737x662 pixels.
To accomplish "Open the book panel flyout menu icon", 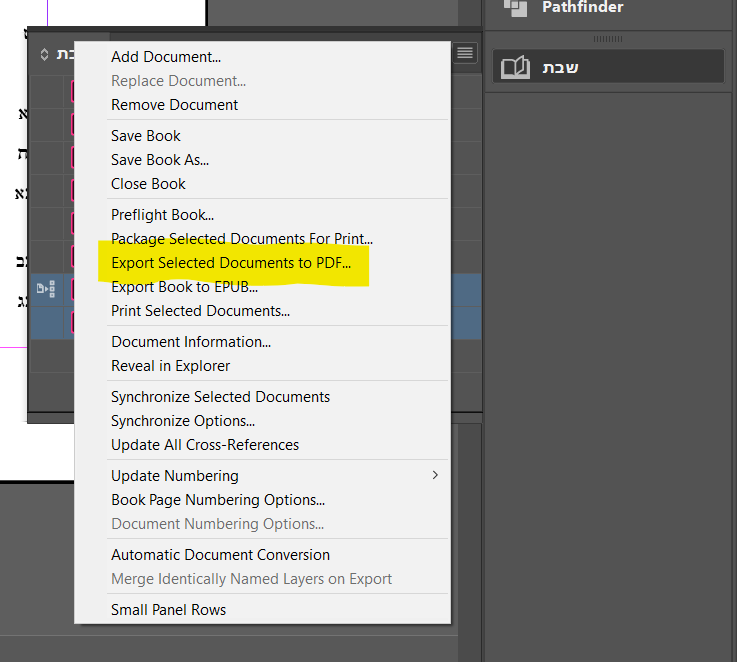I will 465,53.
